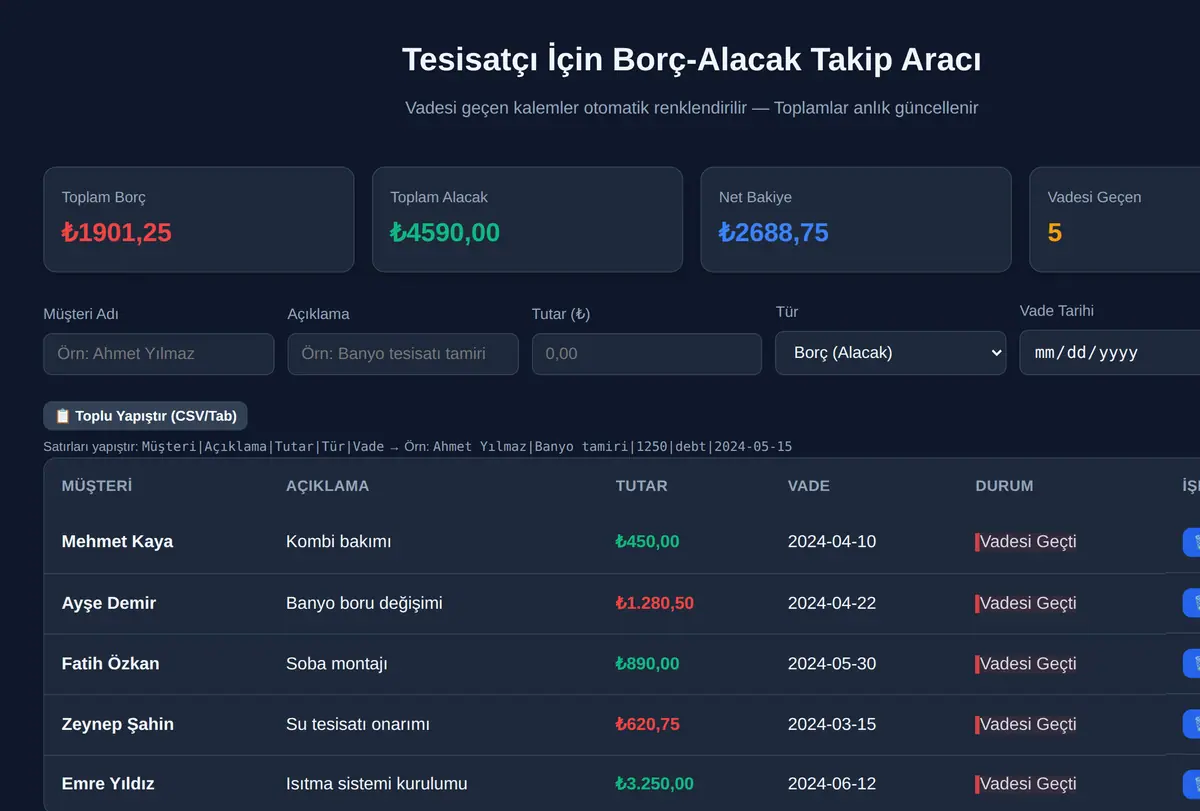Open the Vade Tarihi date field
This screenshot has height=811, width=1200.
(1110, 353)
